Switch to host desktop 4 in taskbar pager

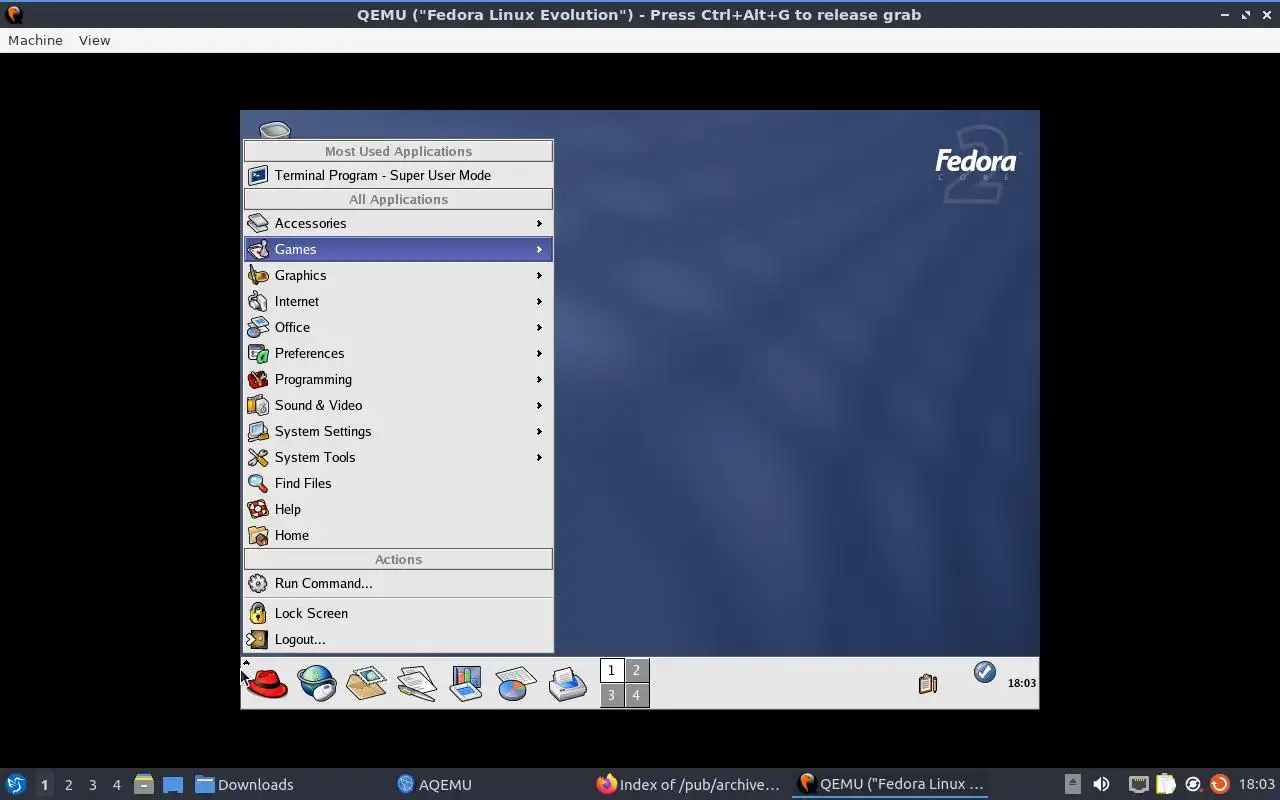[116, 784]
